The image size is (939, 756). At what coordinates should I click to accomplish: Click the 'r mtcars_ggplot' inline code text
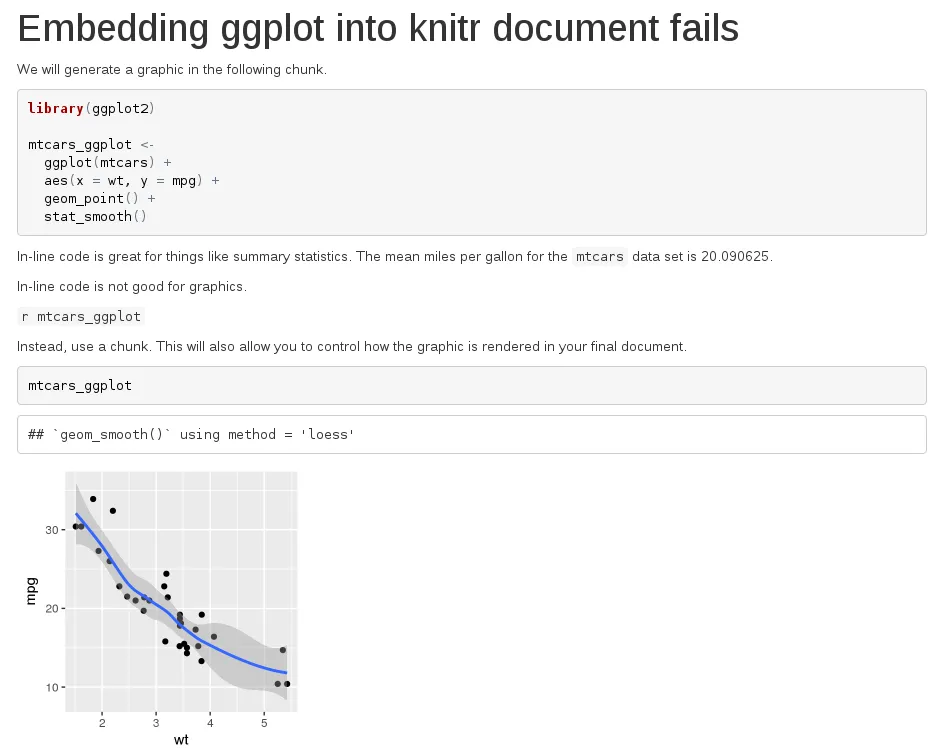(x=81, y=316)
